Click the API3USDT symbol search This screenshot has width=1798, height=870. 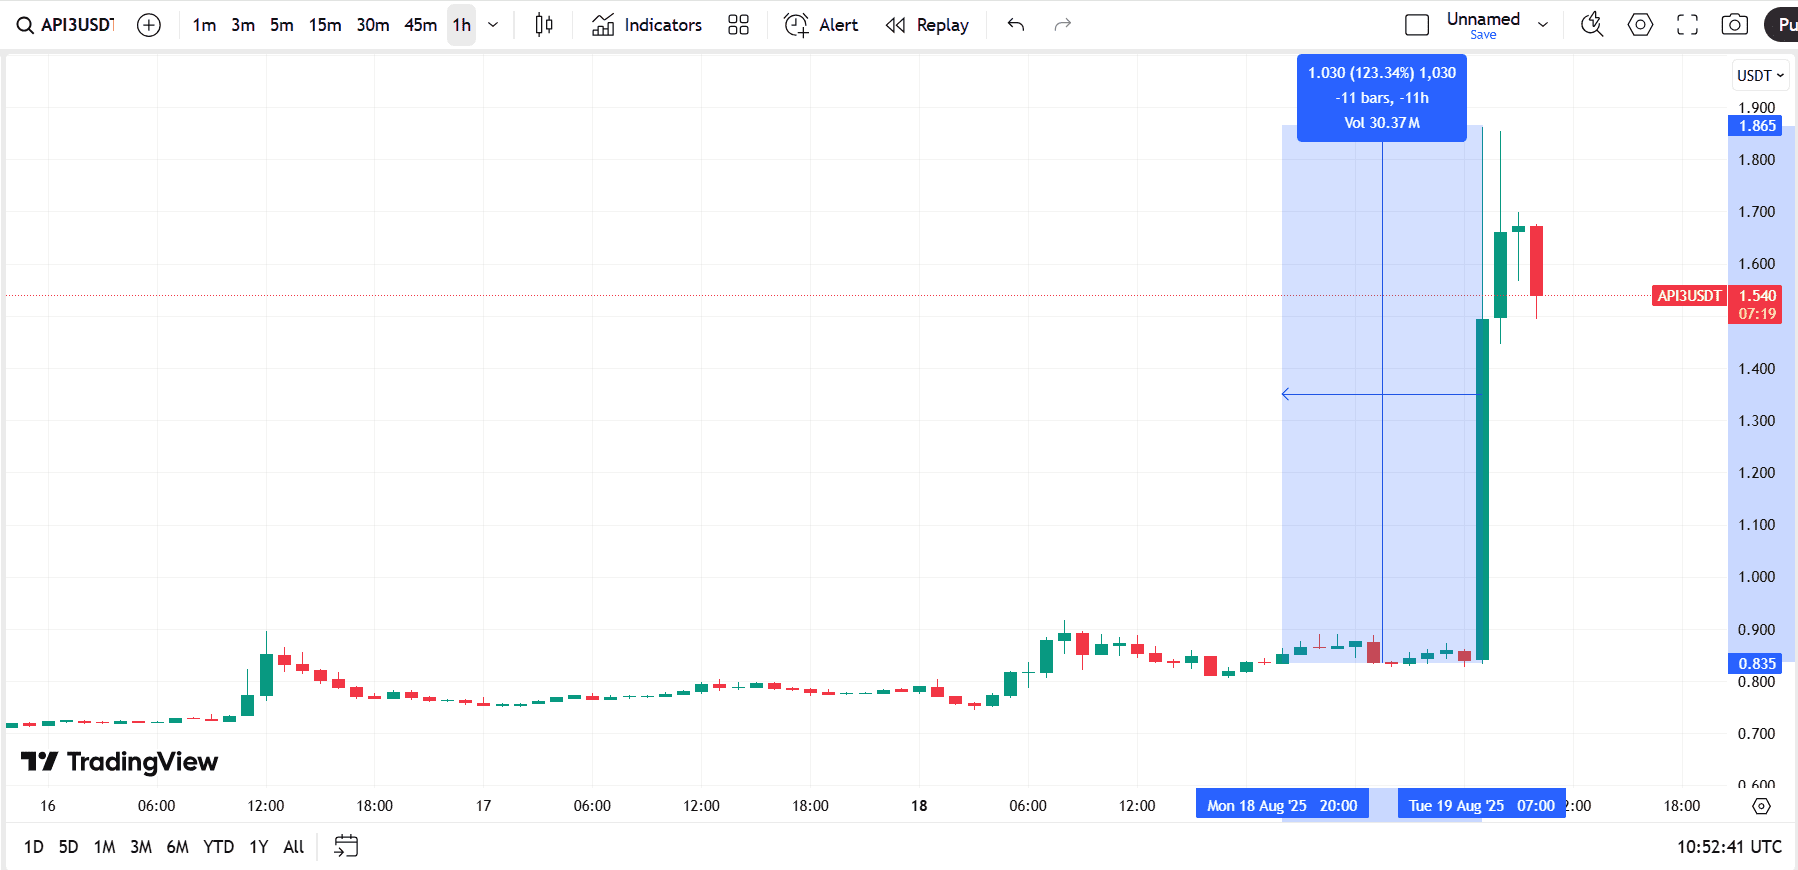(66, 25)
